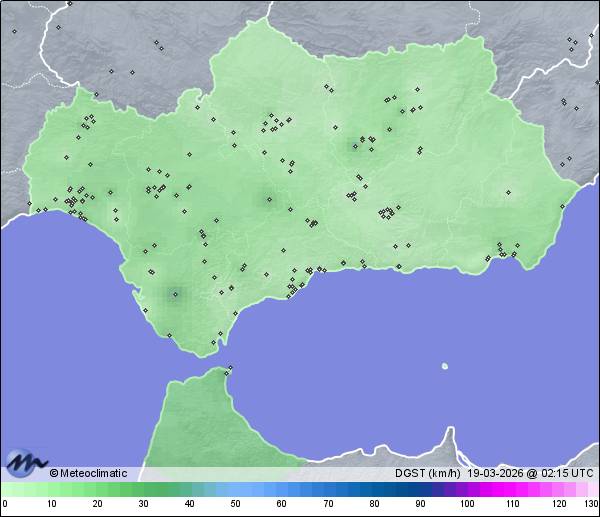Click the dark green gust hotspot in southwest Andalusia
The height and width of the screenshot is (517, 600).
coord(176,293)
